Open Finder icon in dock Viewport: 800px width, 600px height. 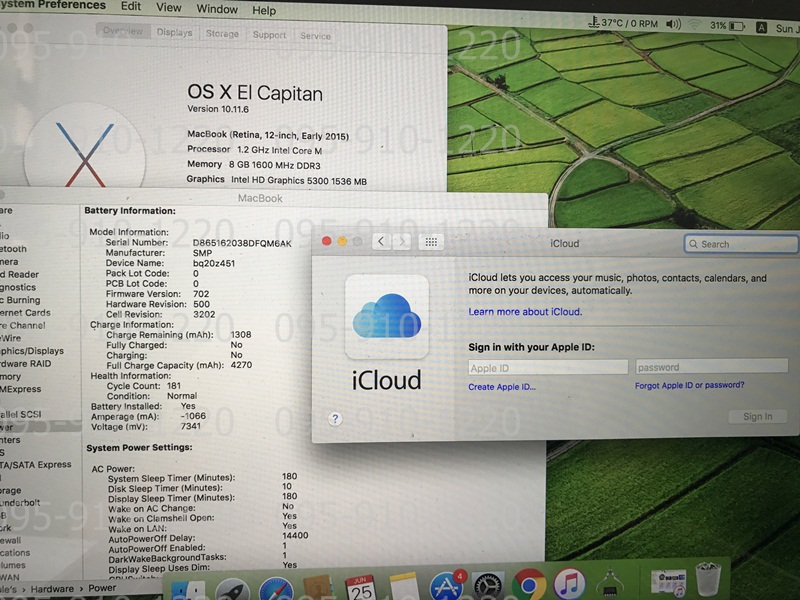click(188, 591)
